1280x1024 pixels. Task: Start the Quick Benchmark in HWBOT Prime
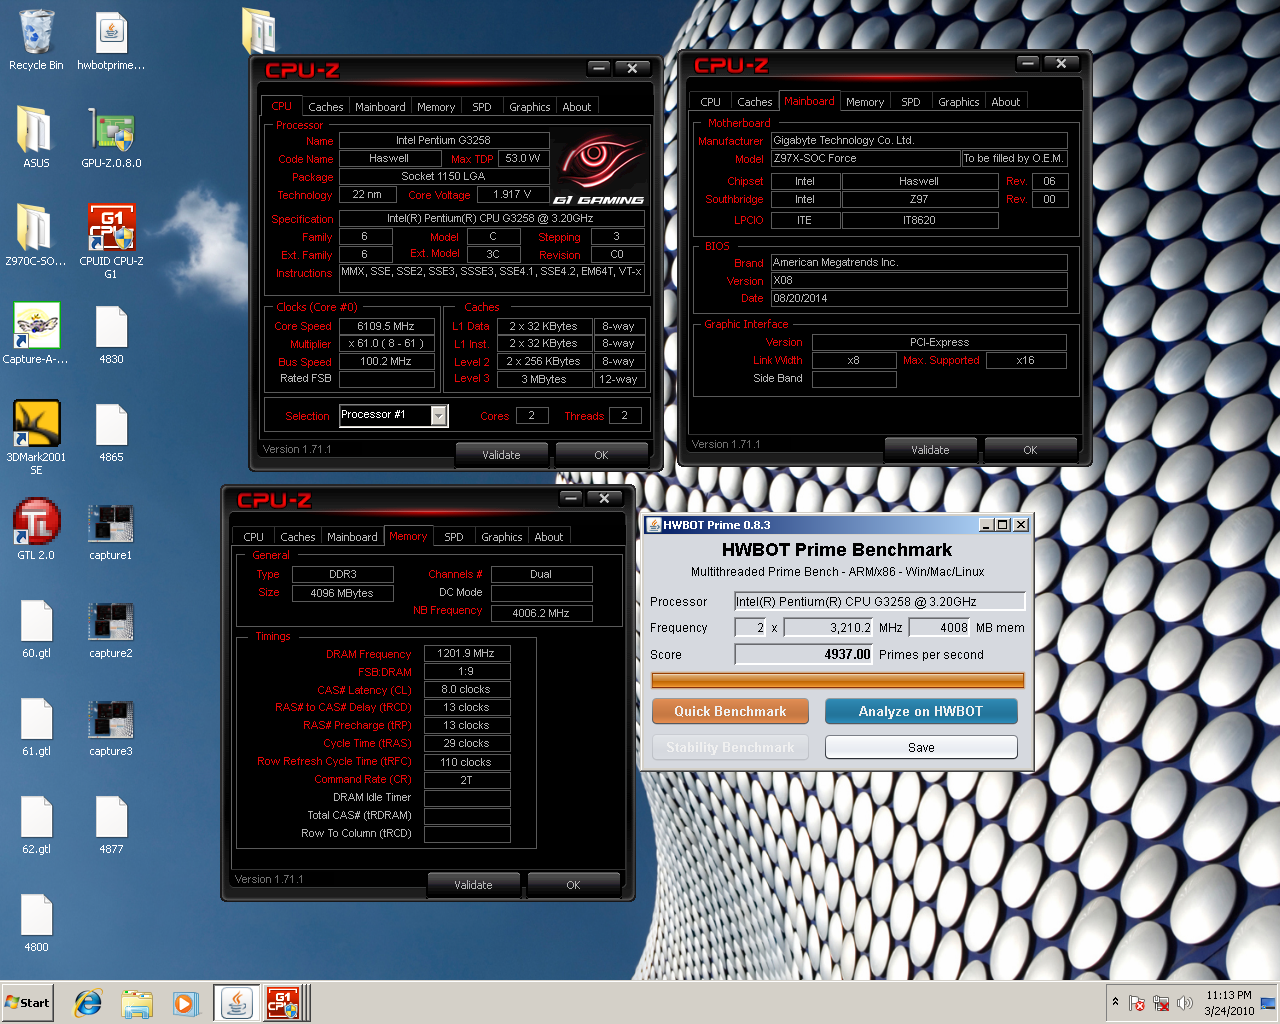click(x=730, y=711)
